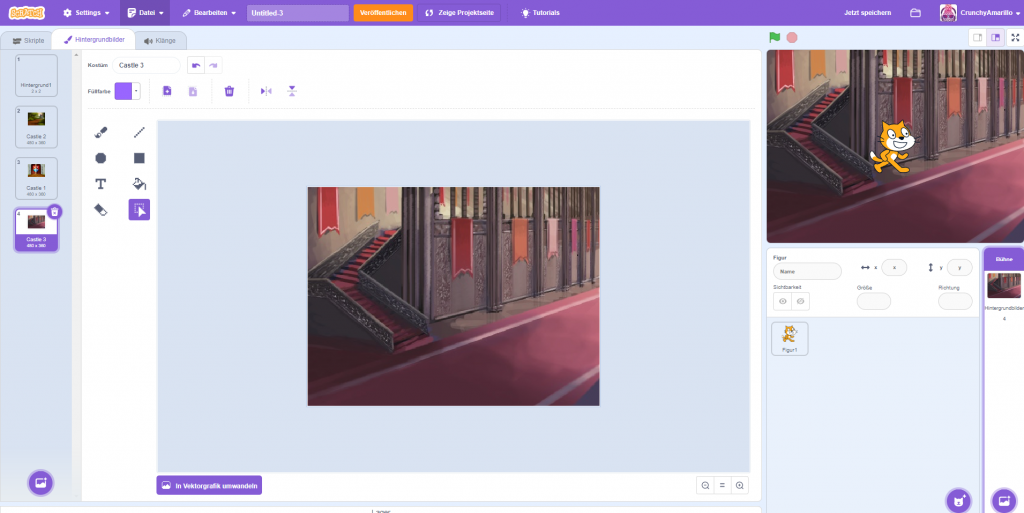Select the Bühne stage thumbnail

pyautogui.click(x=1004, y=285)
